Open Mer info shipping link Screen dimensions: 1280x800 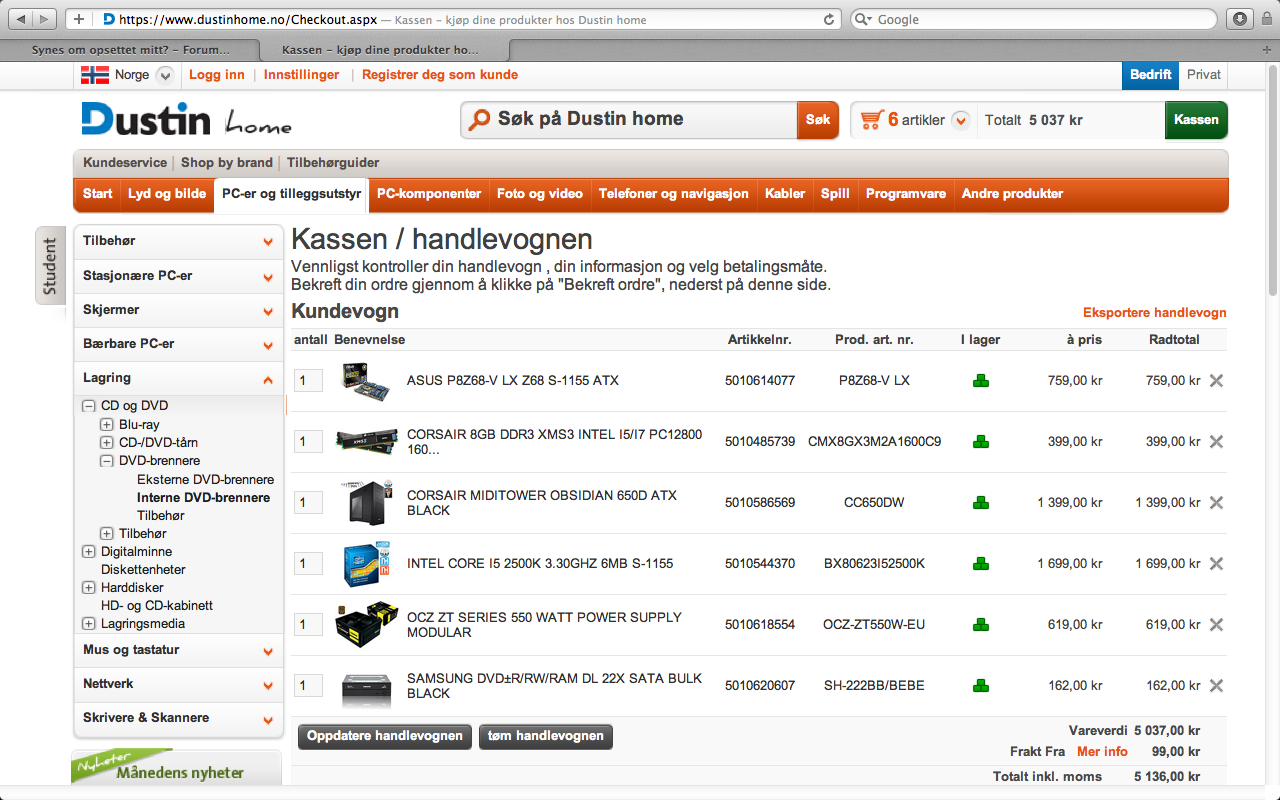pyautogui.click(x=1102, y=751)
